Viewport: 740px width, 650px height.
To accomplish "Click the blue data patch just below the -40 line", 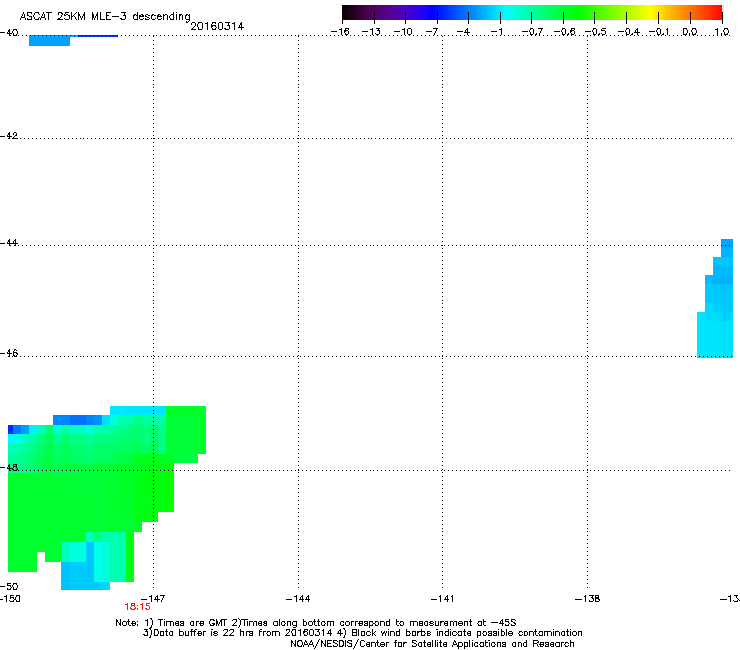I will point(50,41).
